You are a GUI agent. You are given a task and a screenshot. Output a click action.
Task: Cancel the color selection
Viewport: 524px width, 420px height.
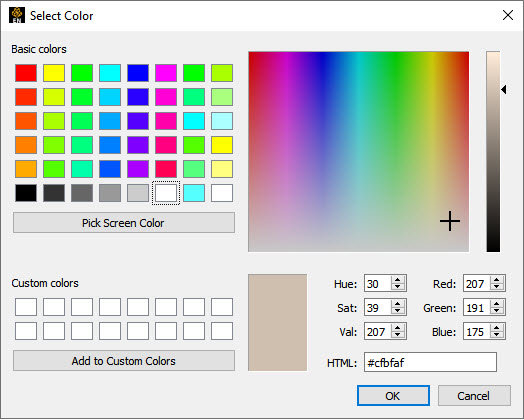[x=474, y=396]
